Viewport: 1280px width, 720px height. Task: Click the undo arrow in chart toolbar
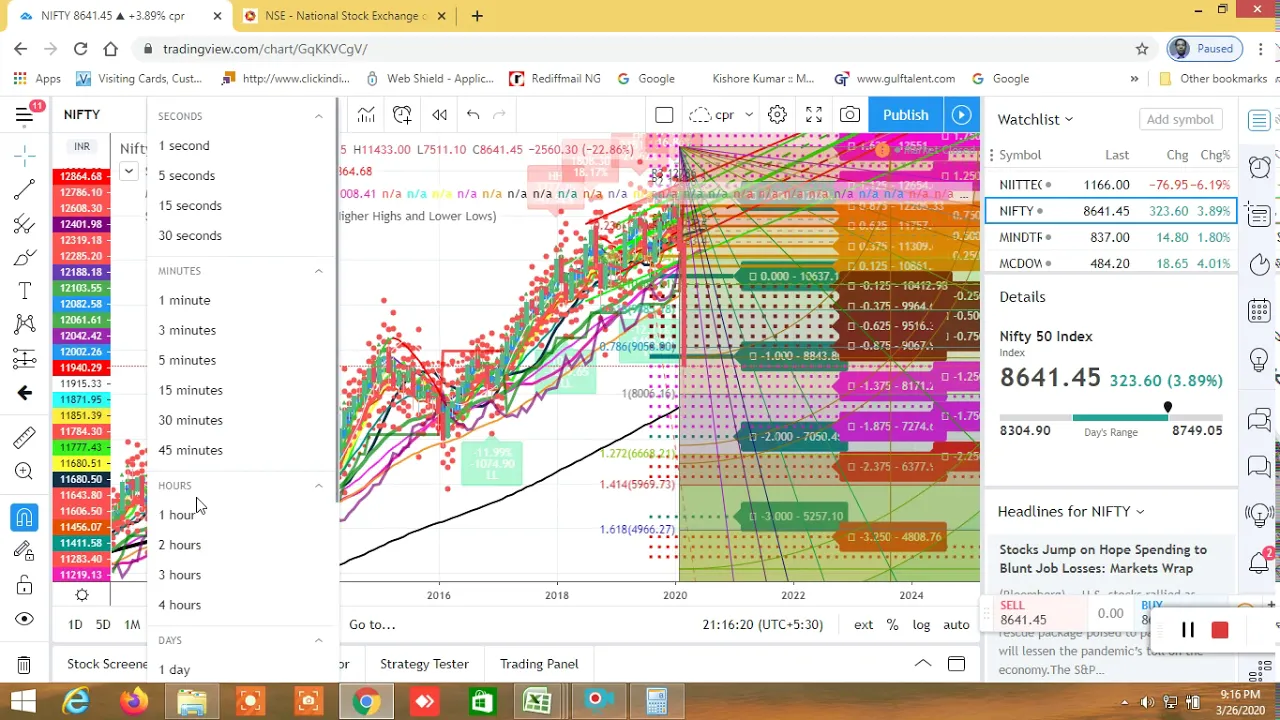473,115
